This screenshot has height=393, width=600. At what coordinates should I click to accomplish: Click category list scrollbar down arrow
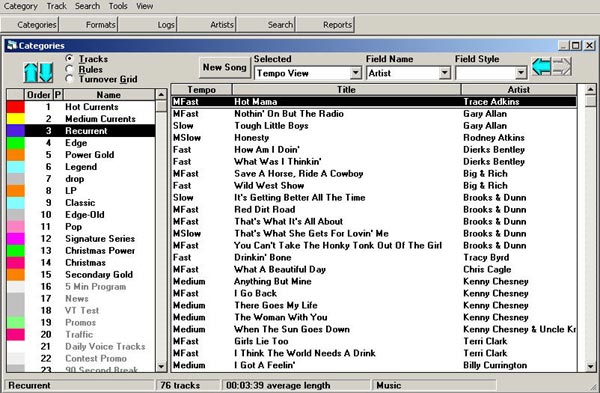coord(161,366)
